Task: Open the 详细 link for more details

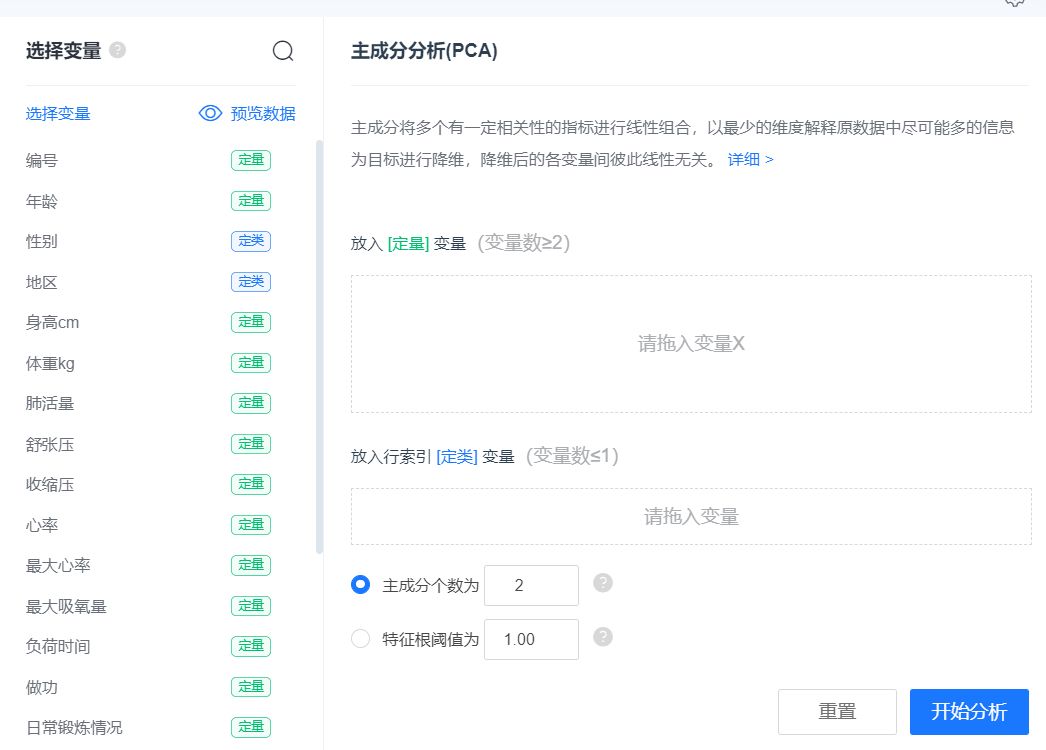Action: (x=750, y=159)
